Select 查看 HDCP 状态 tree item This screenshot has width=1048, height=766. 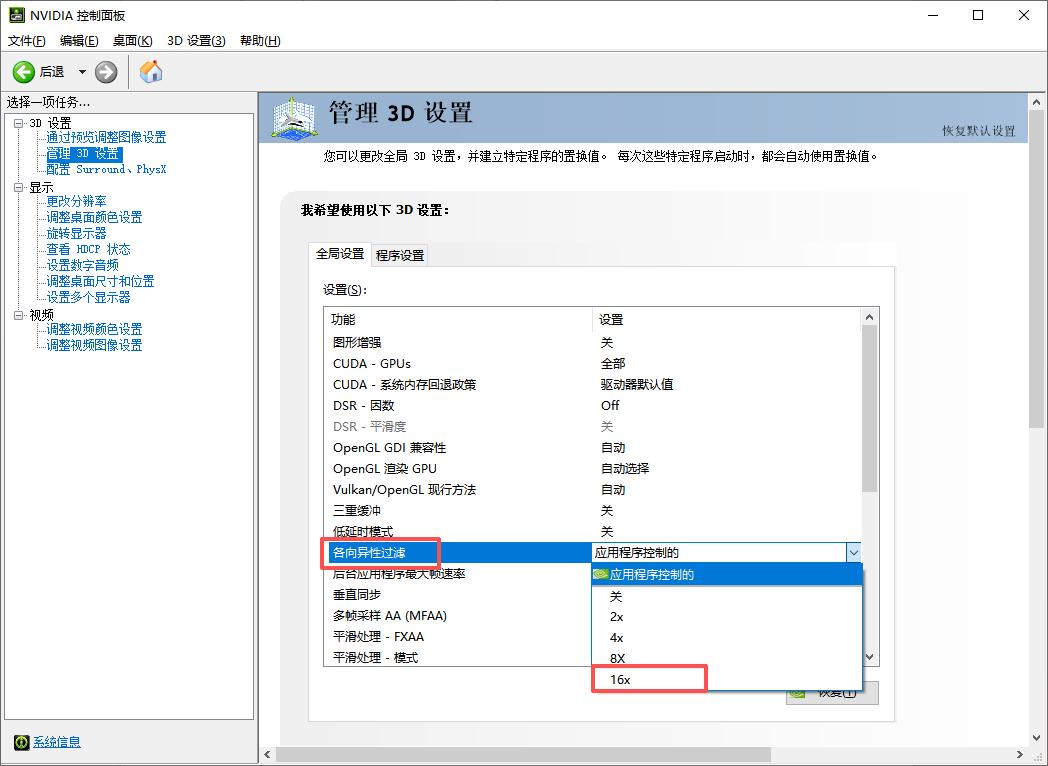tap(88, 249)
